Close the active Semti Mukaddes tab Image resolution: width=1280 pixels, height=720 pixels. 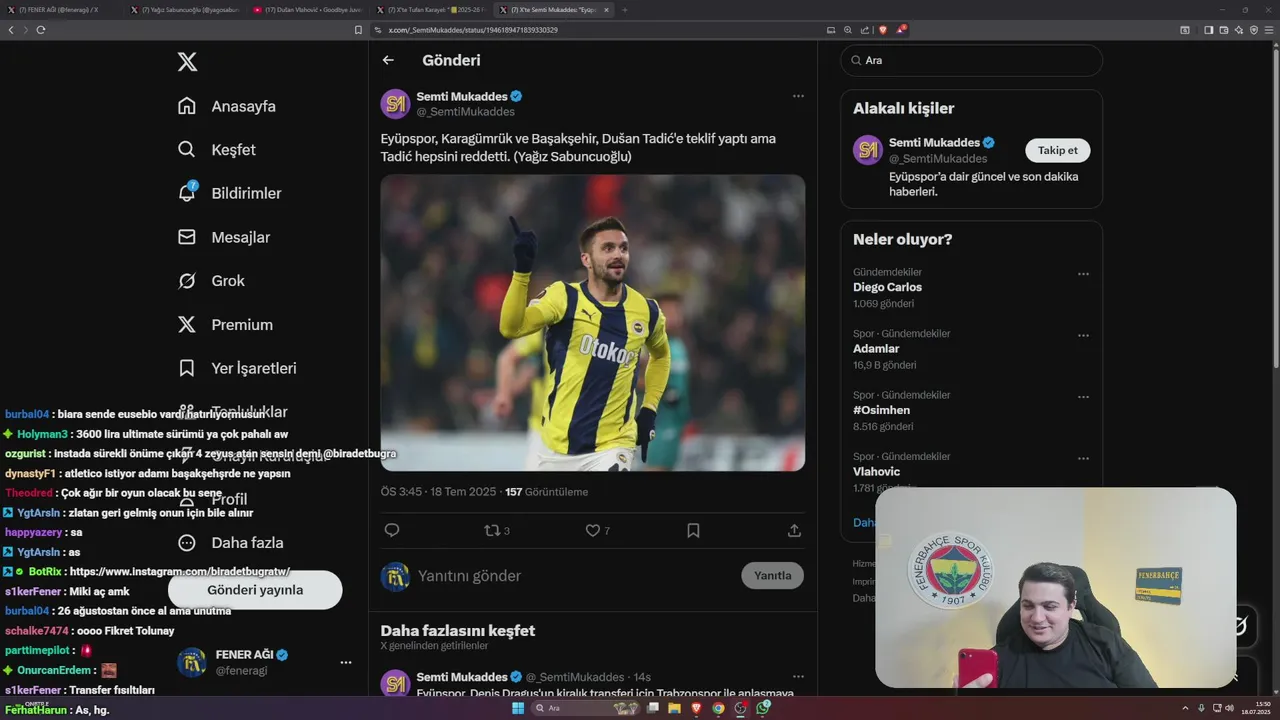606,10
